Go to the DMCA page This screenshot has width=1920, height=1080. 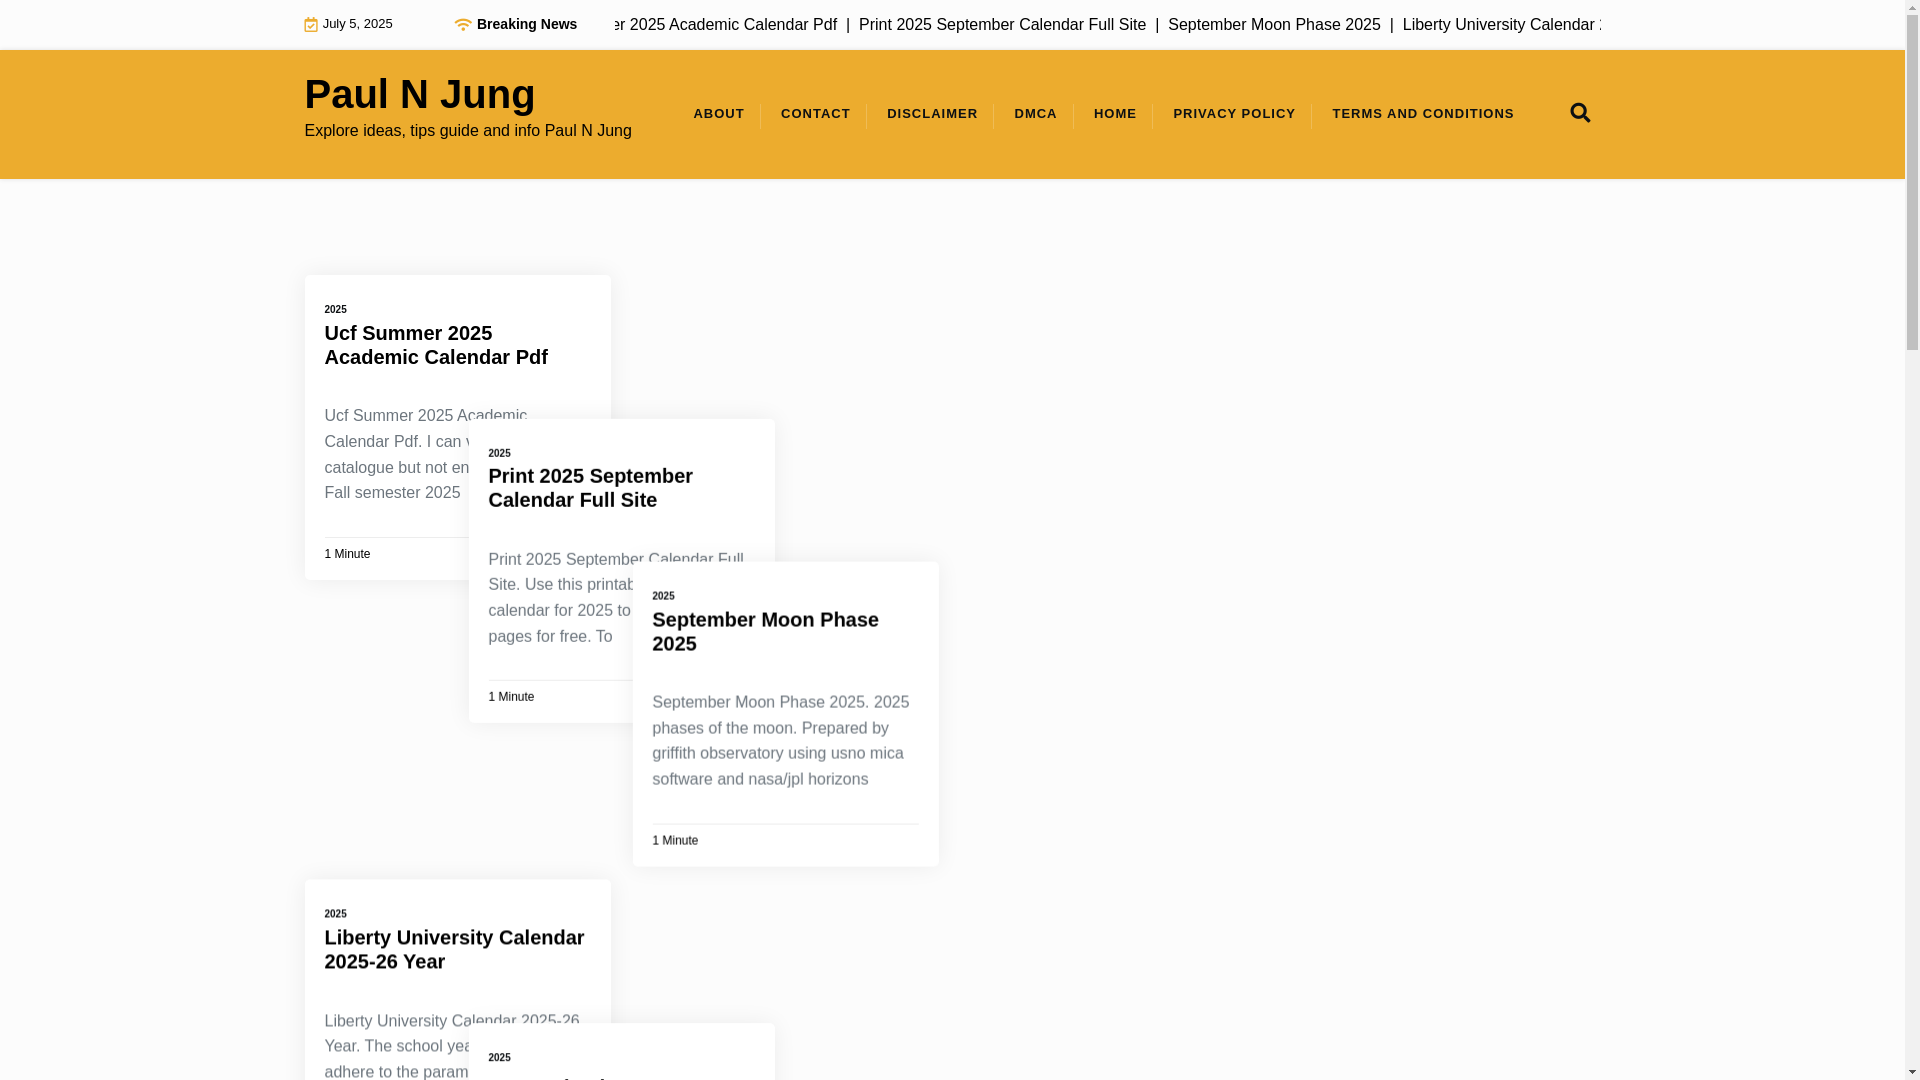pos(1035,114)
